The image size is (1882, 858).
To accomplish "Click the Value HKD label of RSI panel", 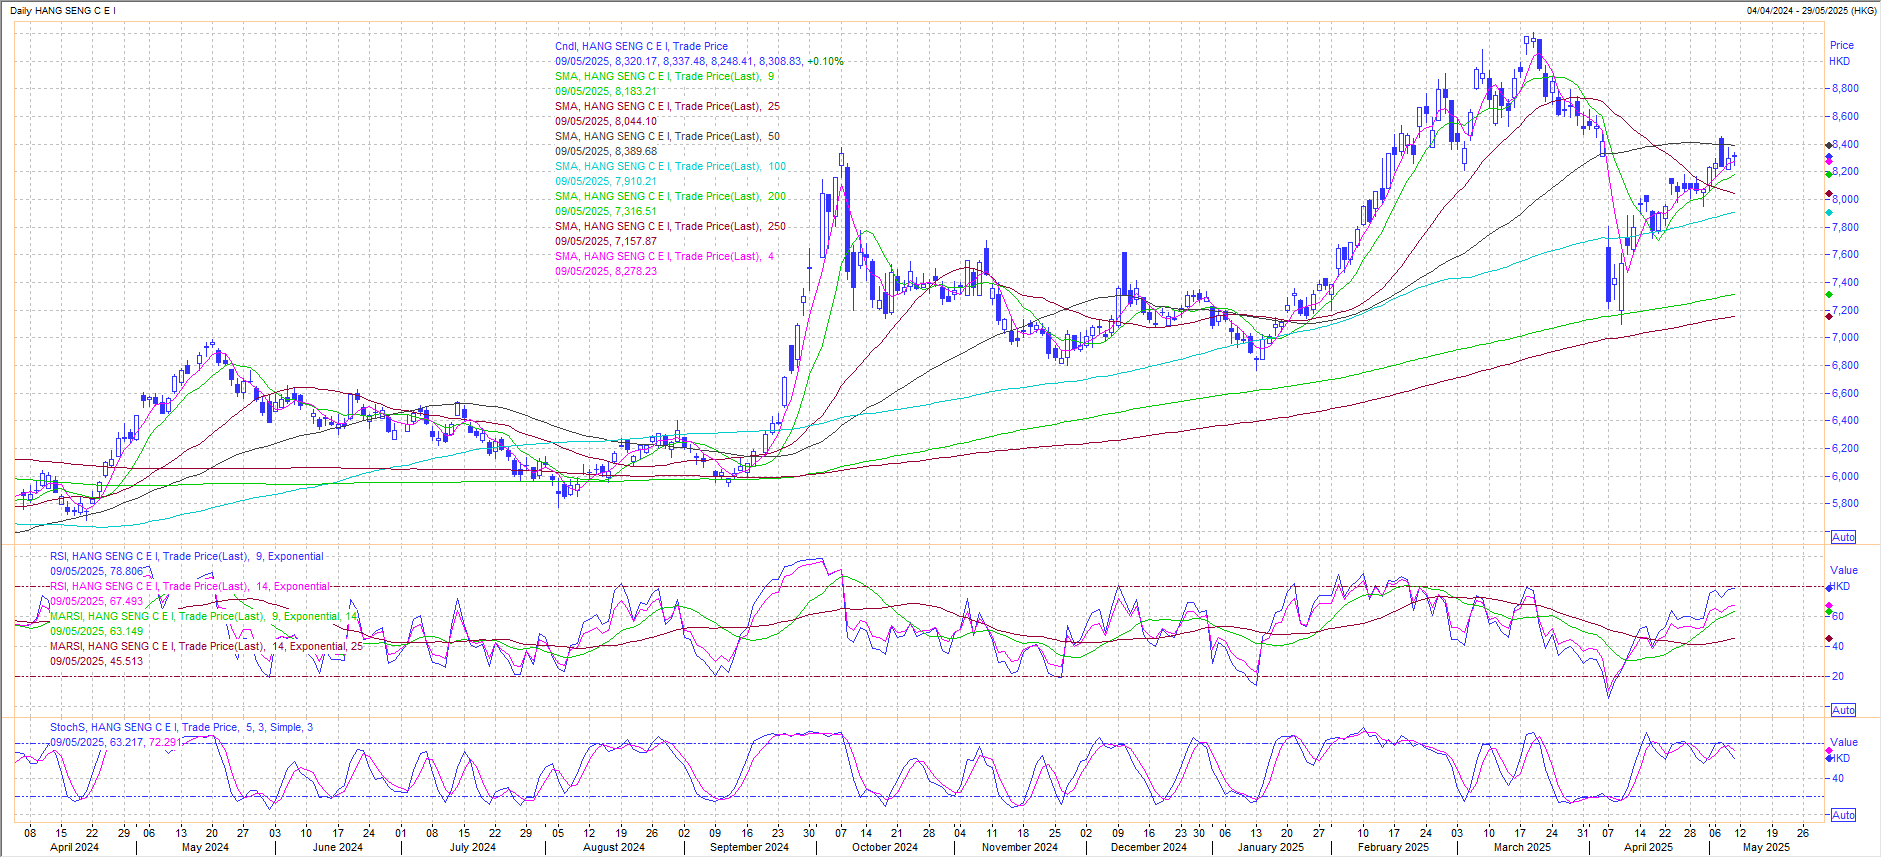I will 1843,578.
